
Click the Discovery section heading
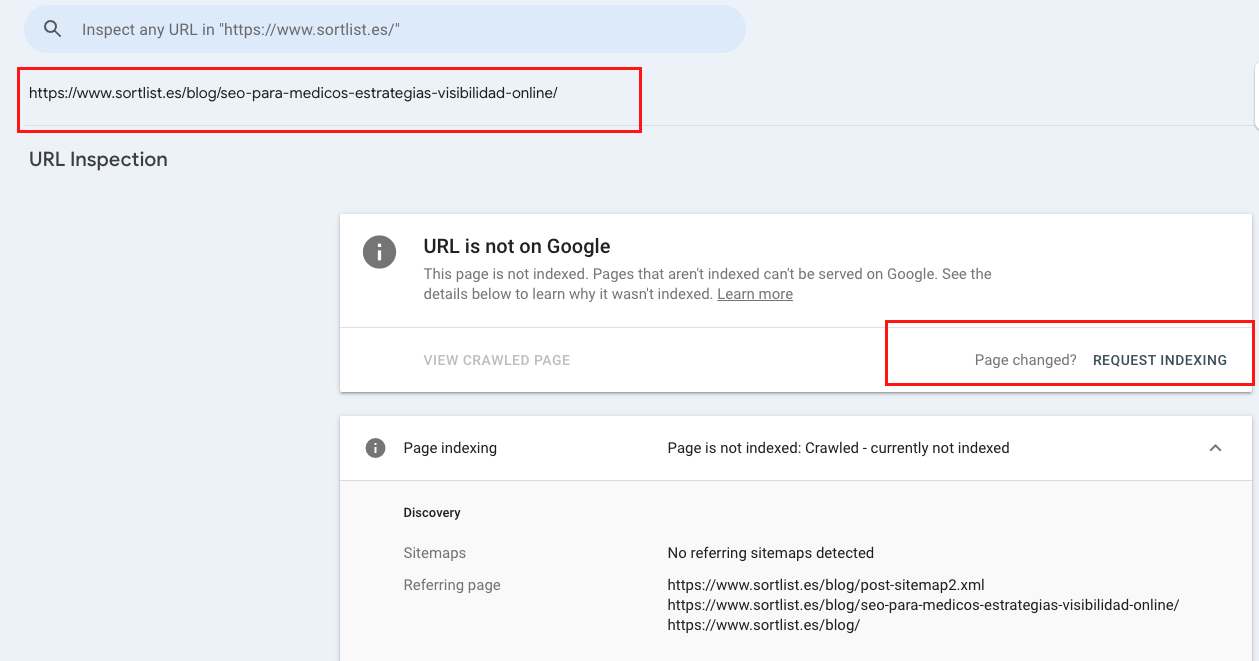coord(432,513)
